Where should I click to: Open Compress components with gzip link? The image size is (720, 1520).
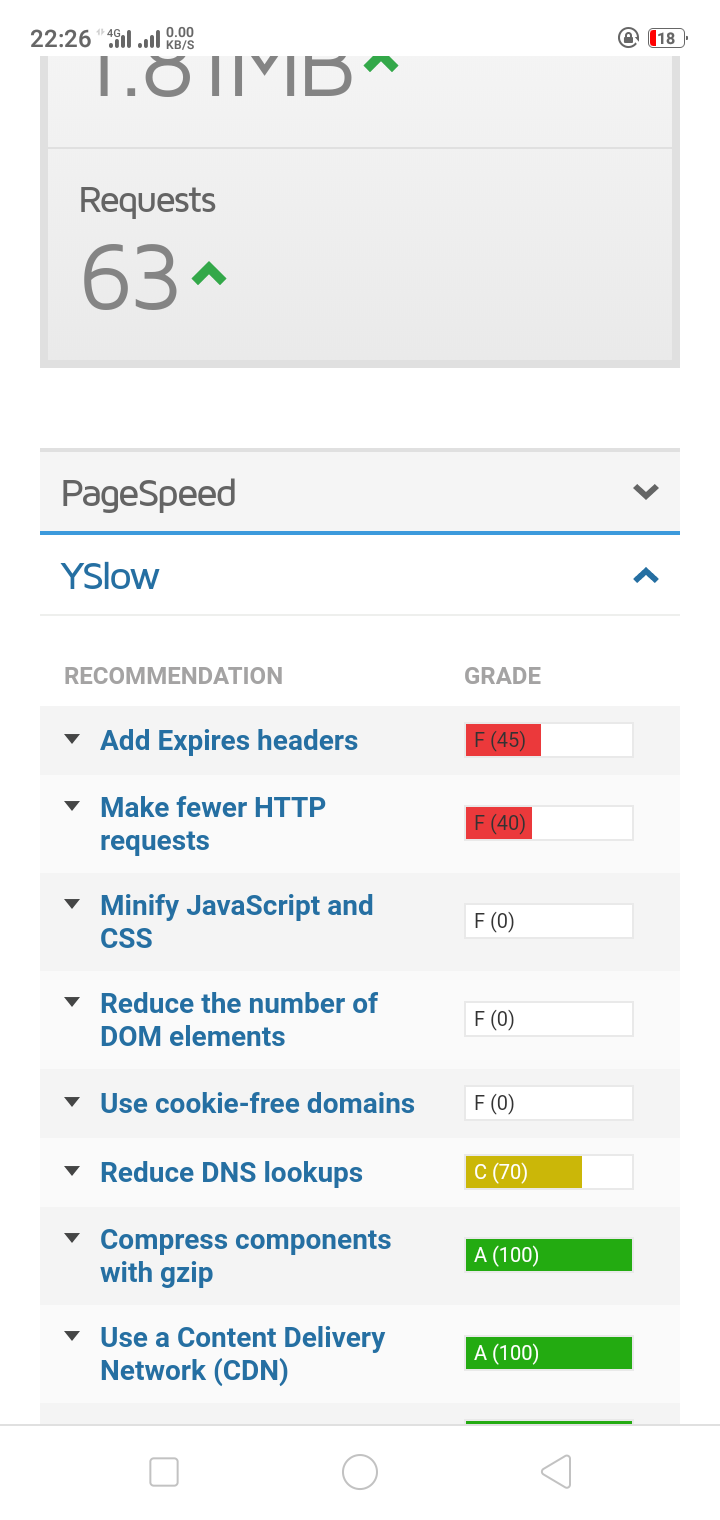tap(245, 1255)
